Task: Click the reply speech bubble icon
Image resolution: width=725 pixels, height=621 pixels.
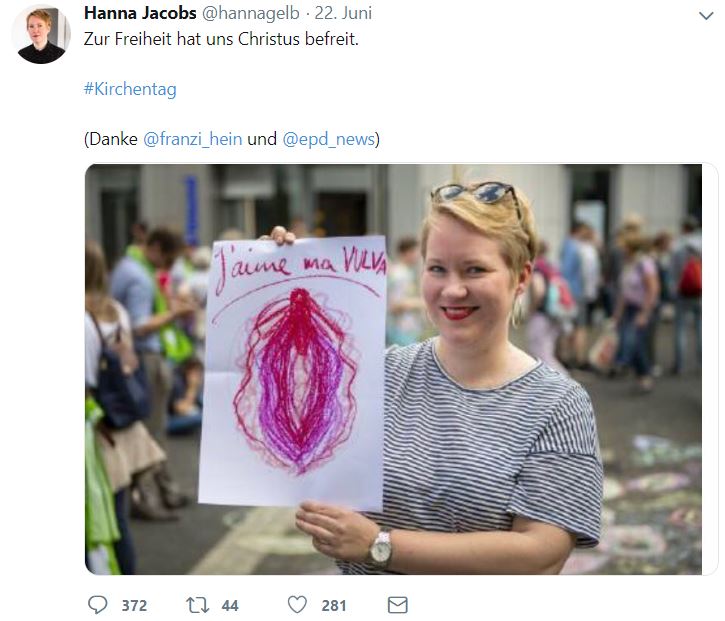Action: click(98, 605)
